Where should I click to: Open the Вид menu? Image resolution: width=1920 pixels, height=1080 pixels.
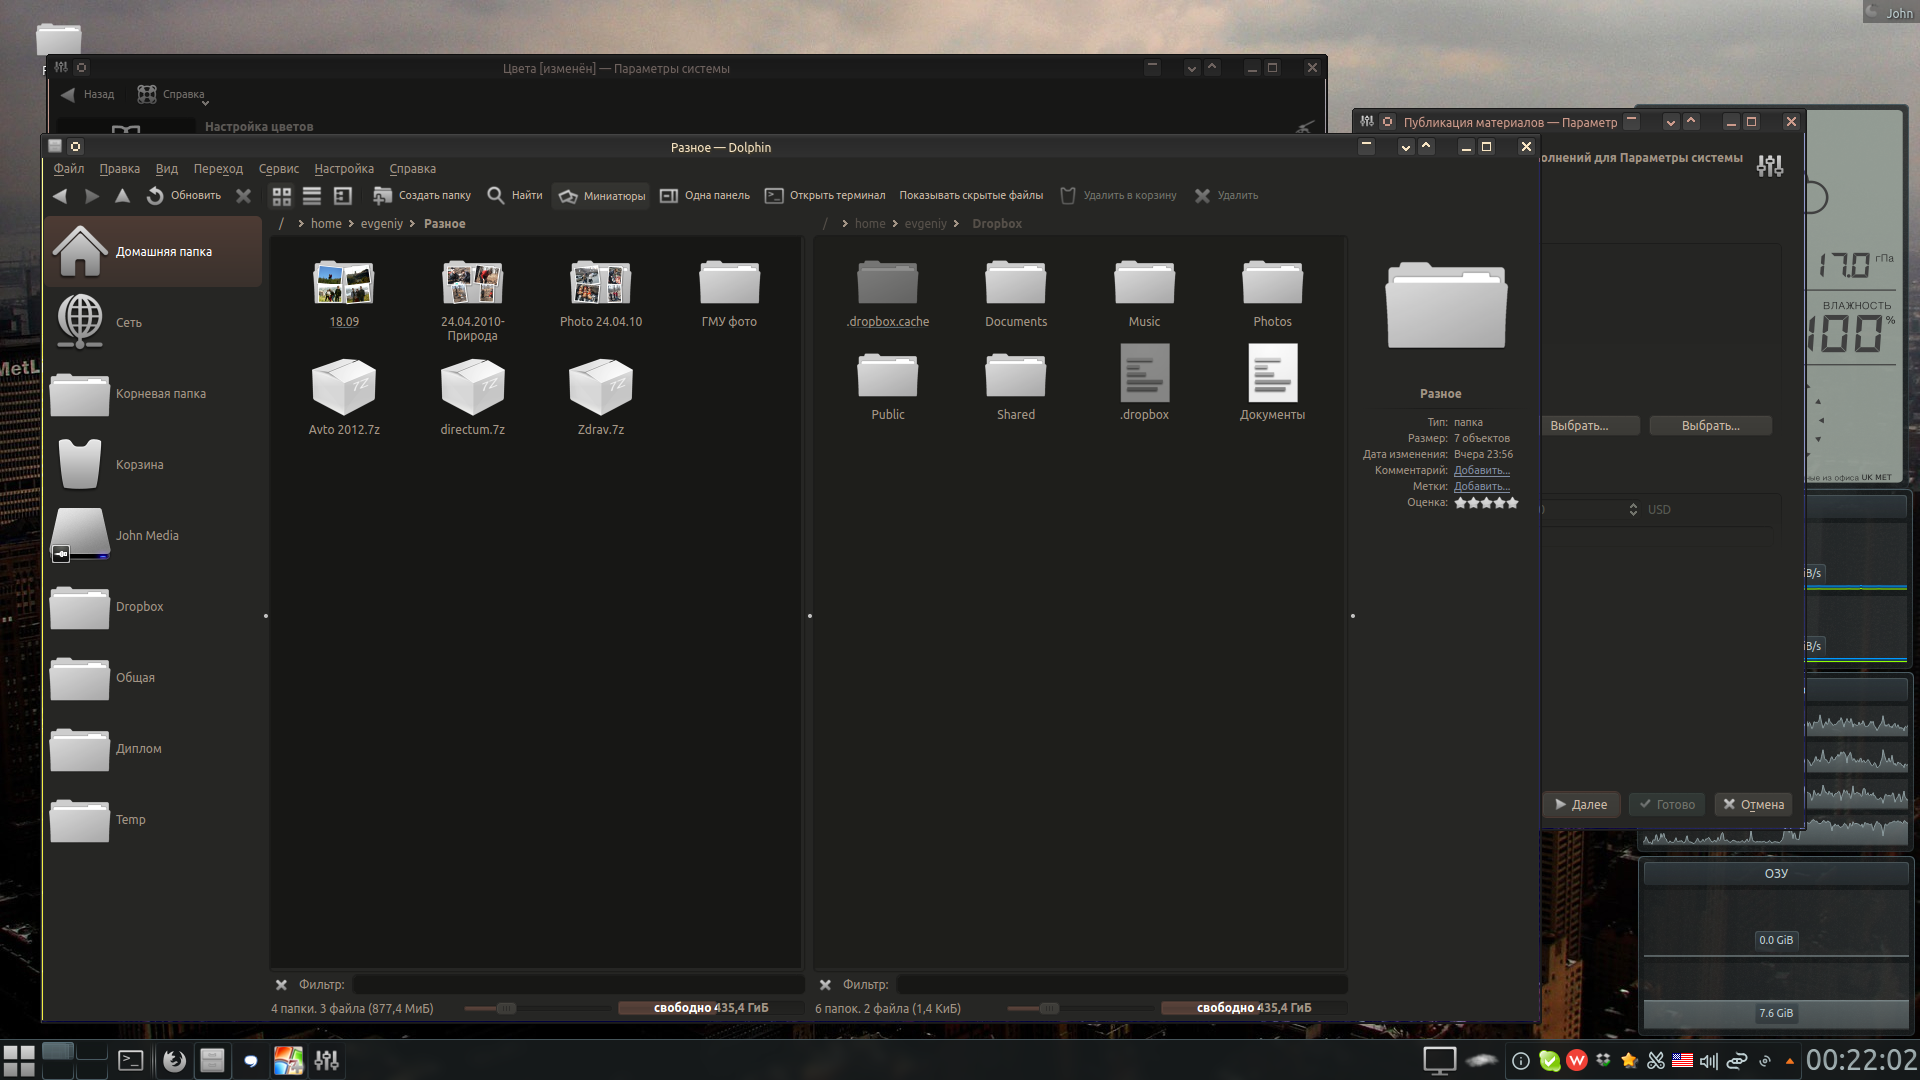[x=167, y=169]
